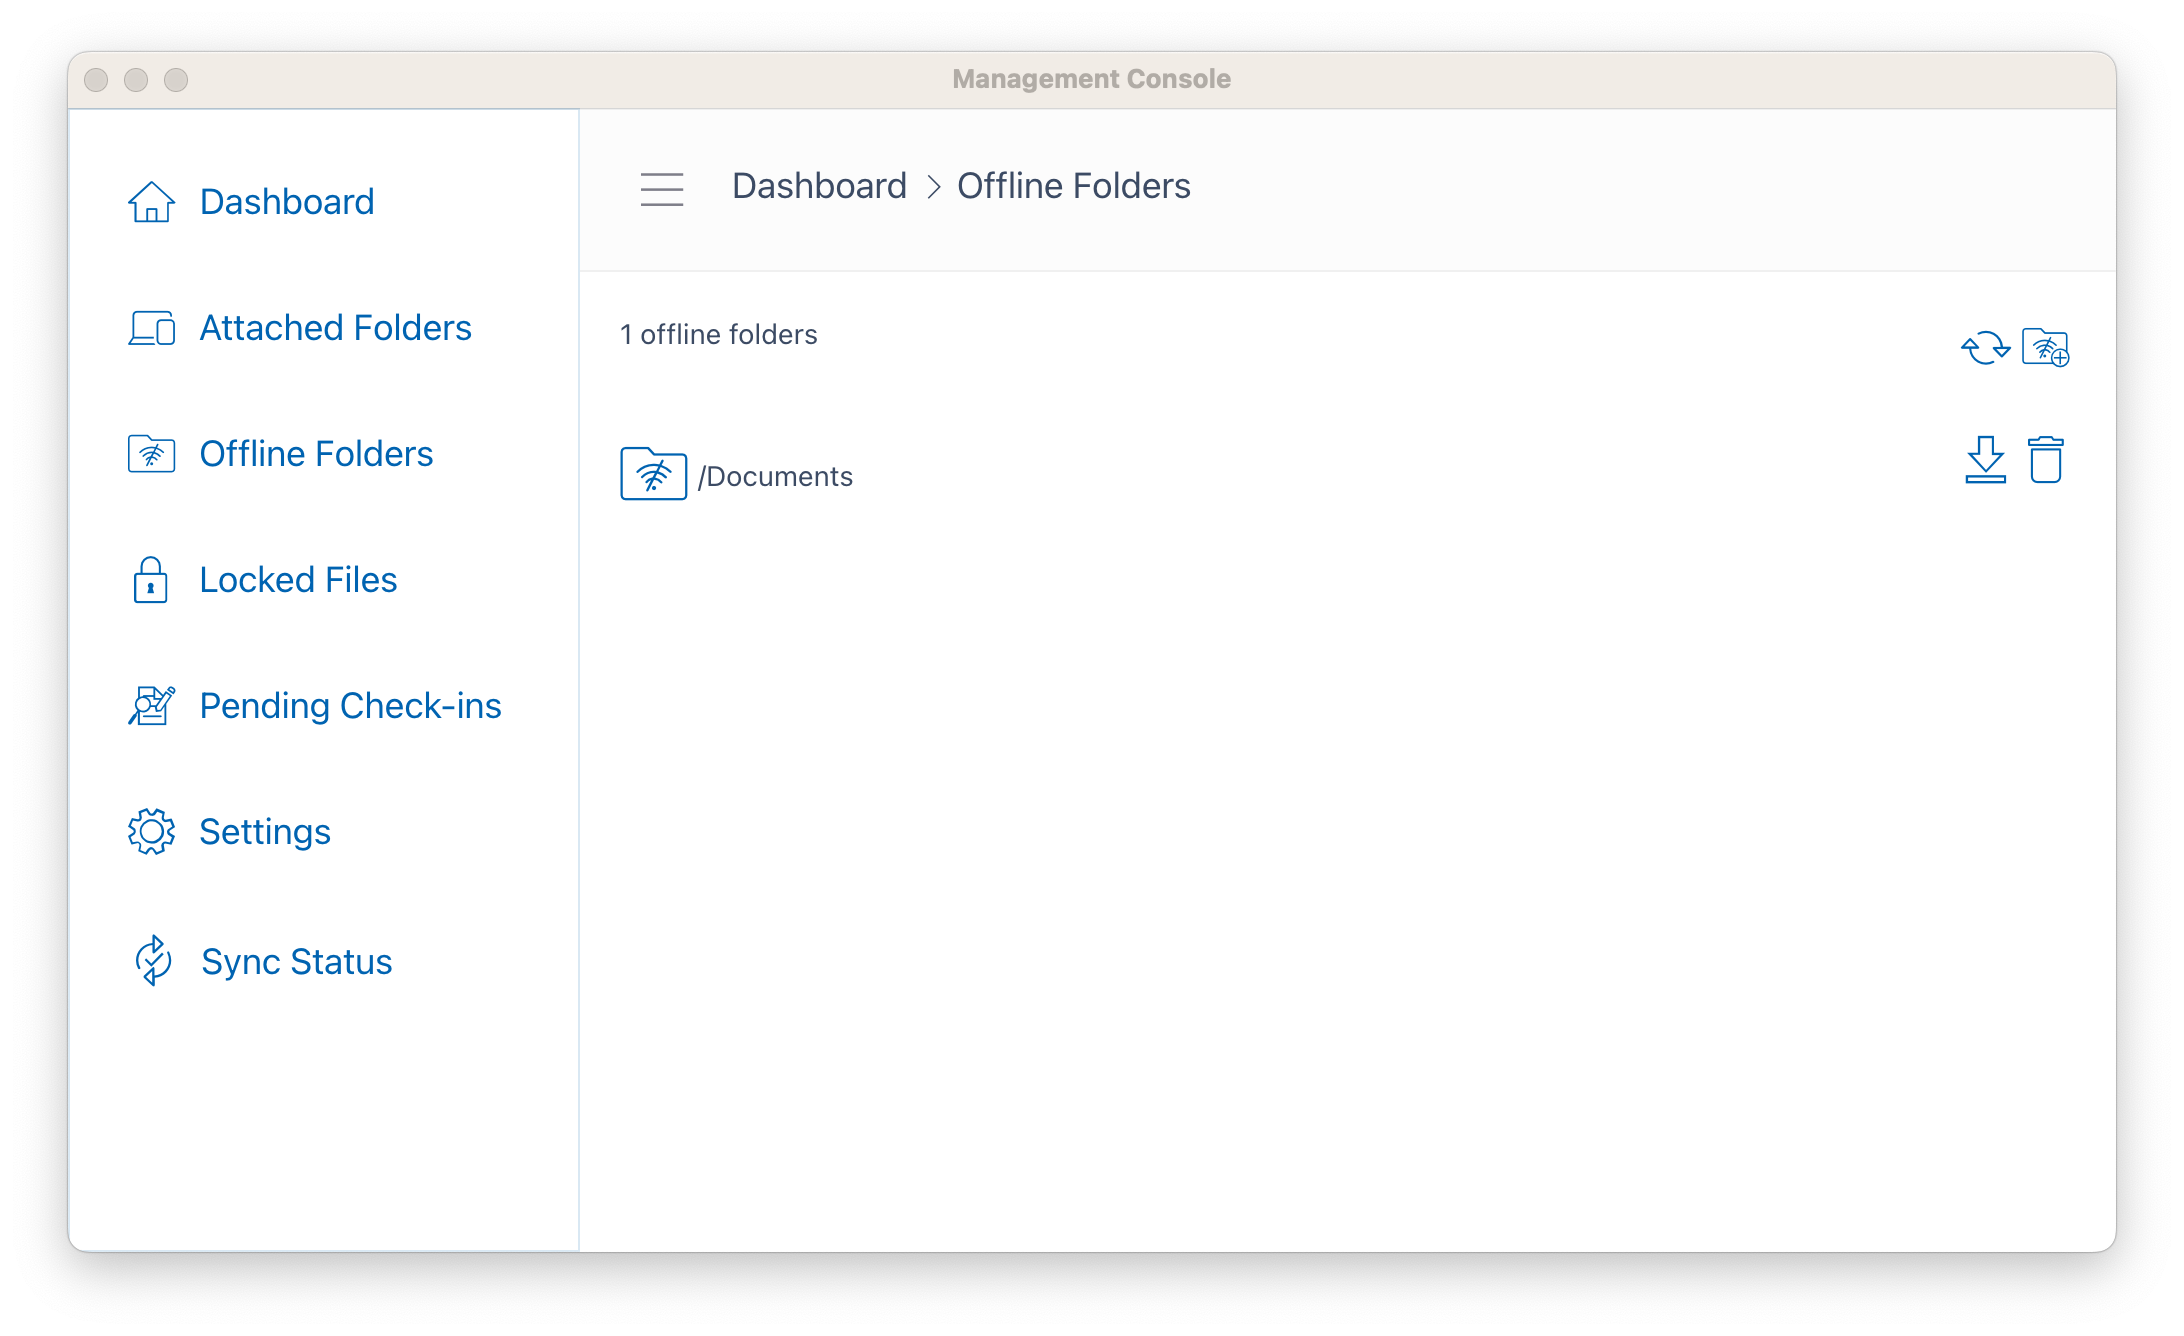This screenshot has height=1336, width=2184.
Task: Go to Locked Files section
Action: click(298, 580)
